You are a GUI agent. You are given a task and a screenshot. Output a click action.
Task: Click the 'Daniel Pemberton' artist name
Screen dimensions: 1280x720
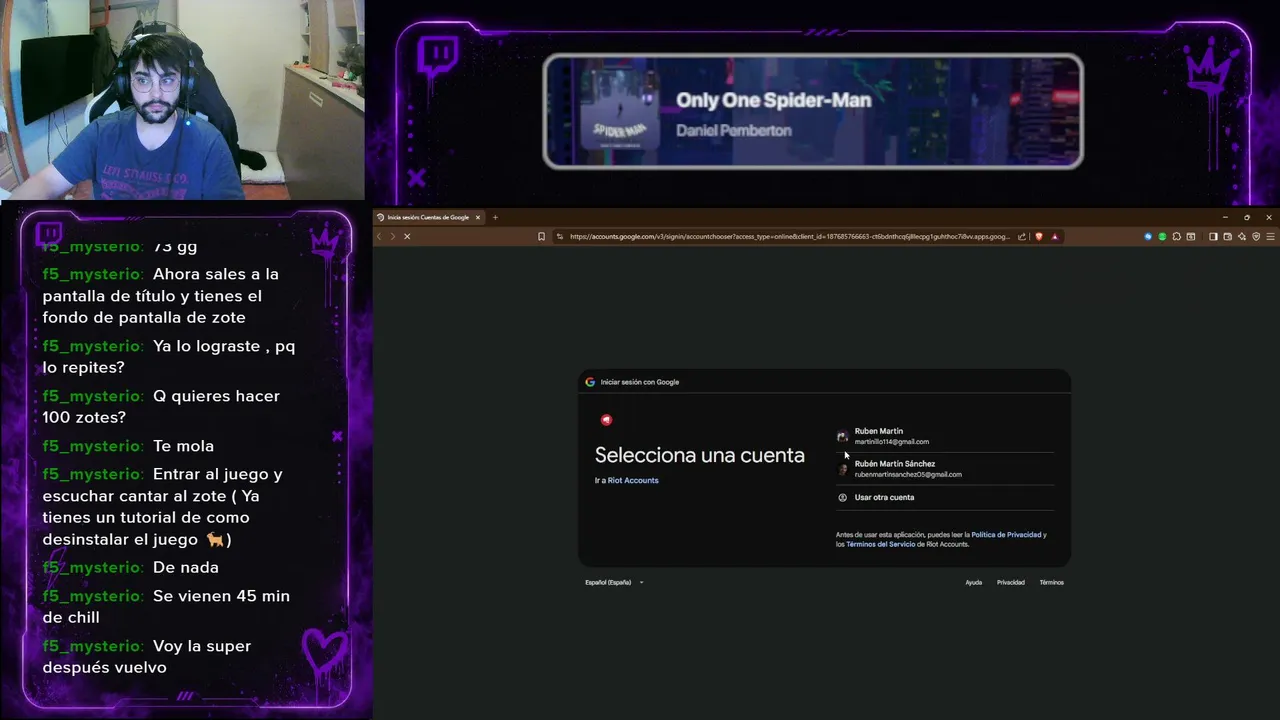(734, 131)
